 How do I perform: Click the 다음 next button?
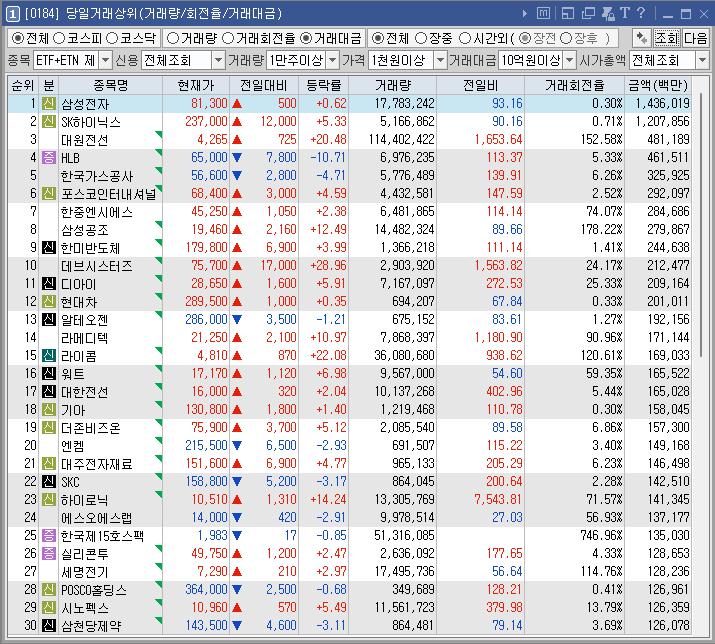(695, 38)
